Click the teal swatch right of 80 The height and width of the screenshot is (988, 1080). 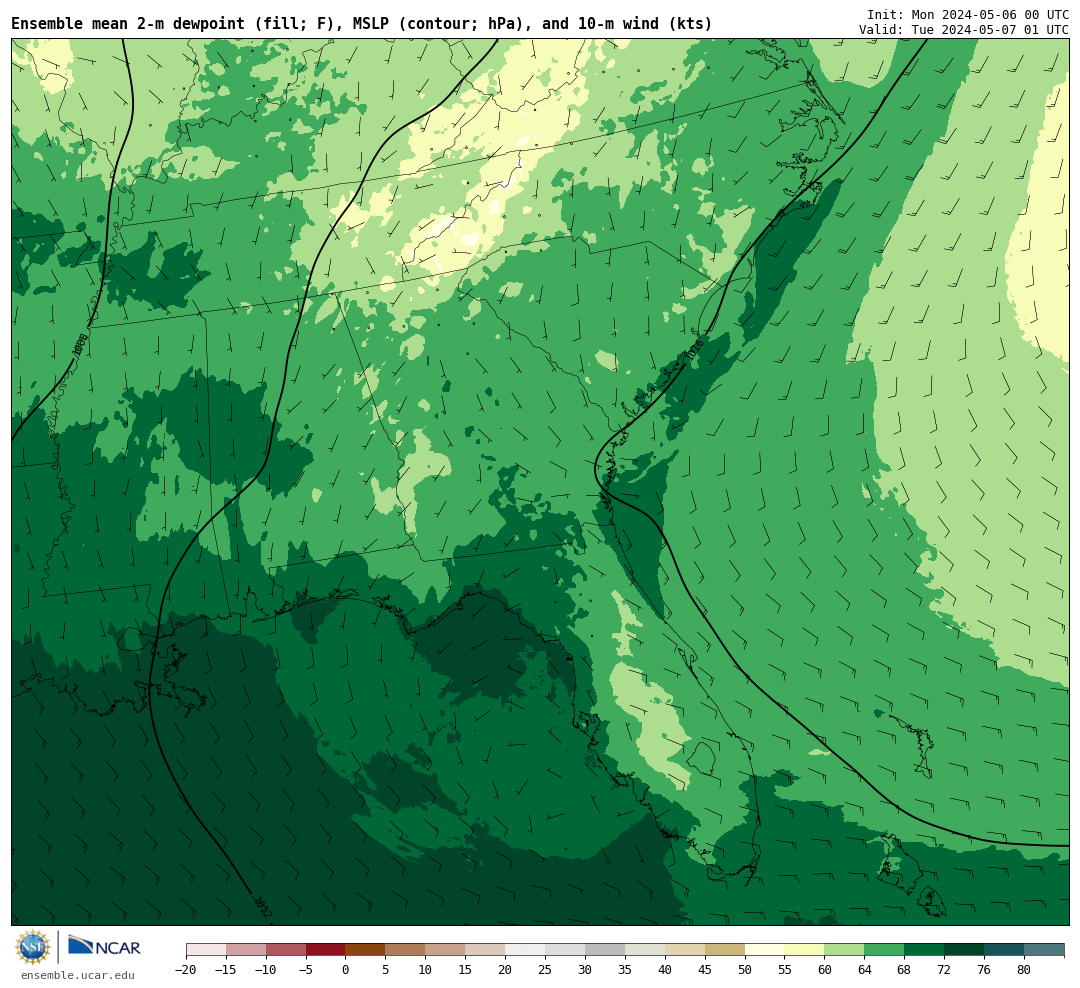point(1044,950)
